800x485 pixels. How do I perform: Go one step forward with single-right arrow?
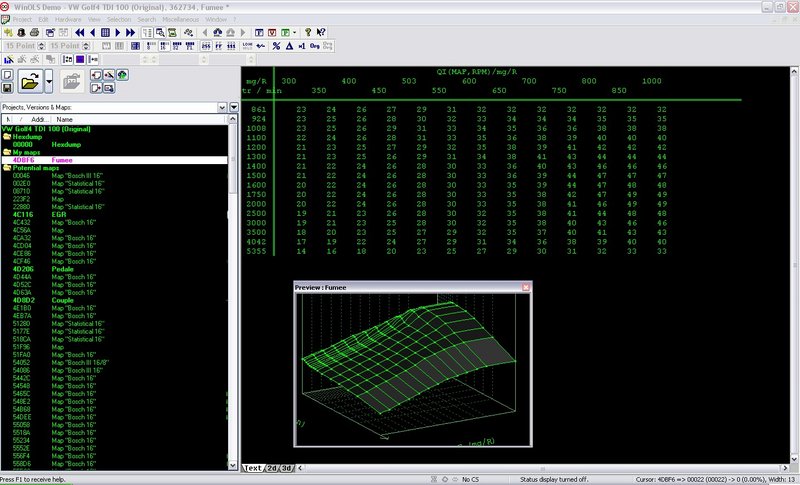118,33
